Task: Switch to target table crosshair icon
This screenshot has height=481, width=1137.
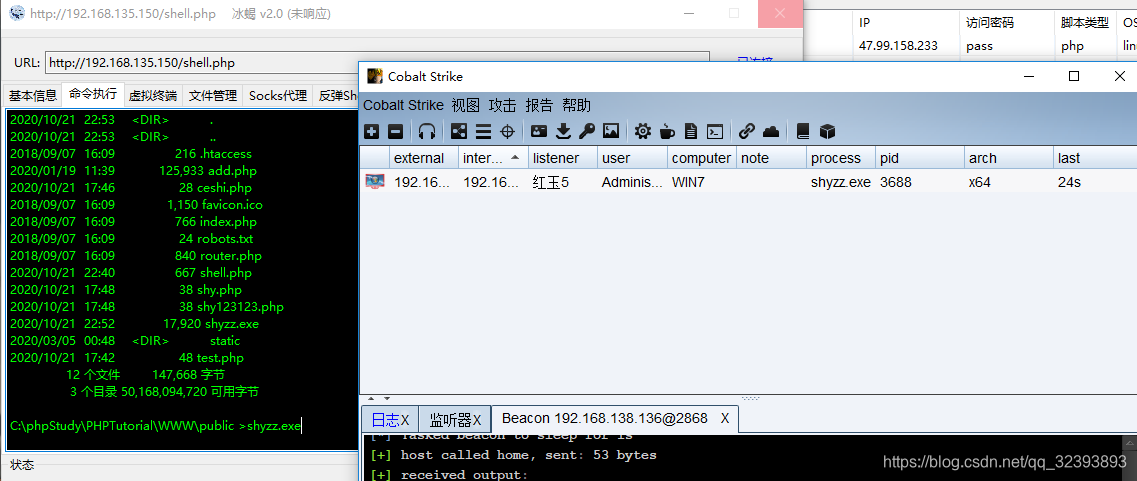Action: pos(508,131)
